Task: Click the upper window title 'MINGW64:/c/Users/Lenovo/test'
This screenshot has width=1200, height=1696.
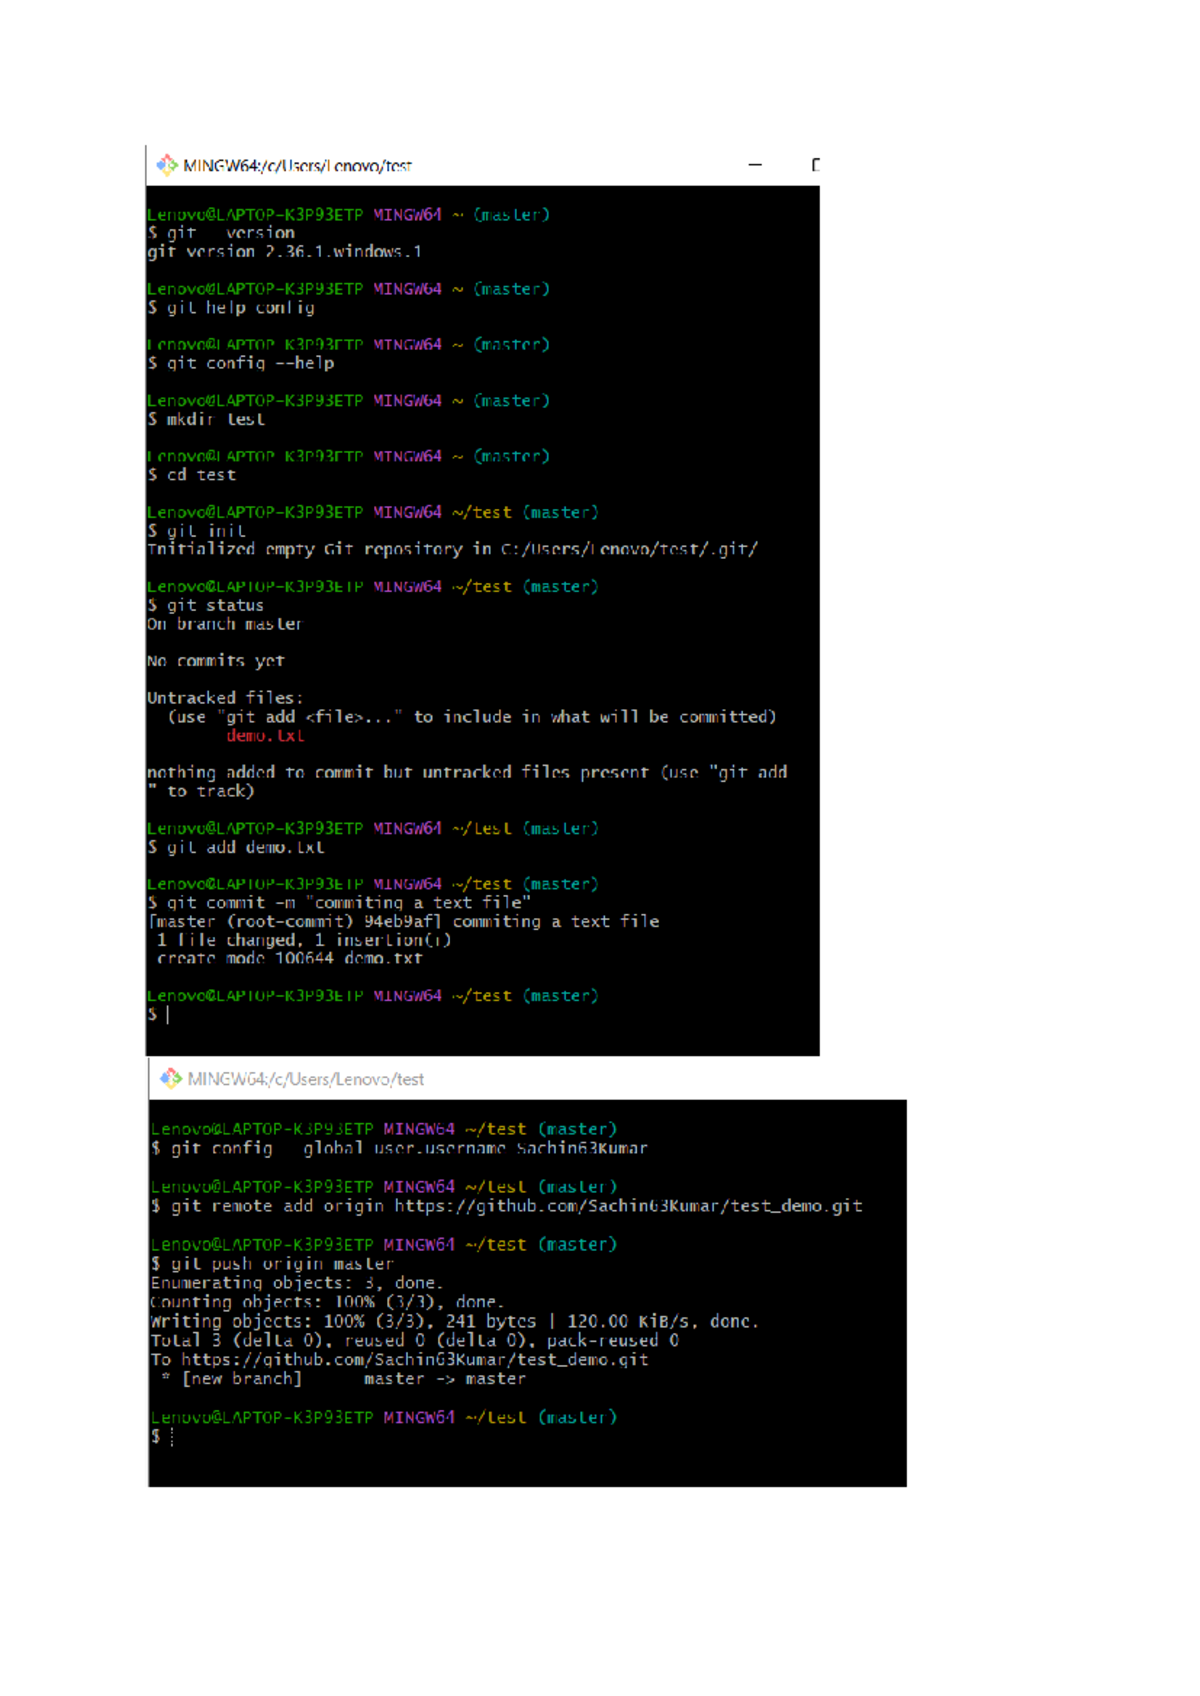Action: [297, 166]
